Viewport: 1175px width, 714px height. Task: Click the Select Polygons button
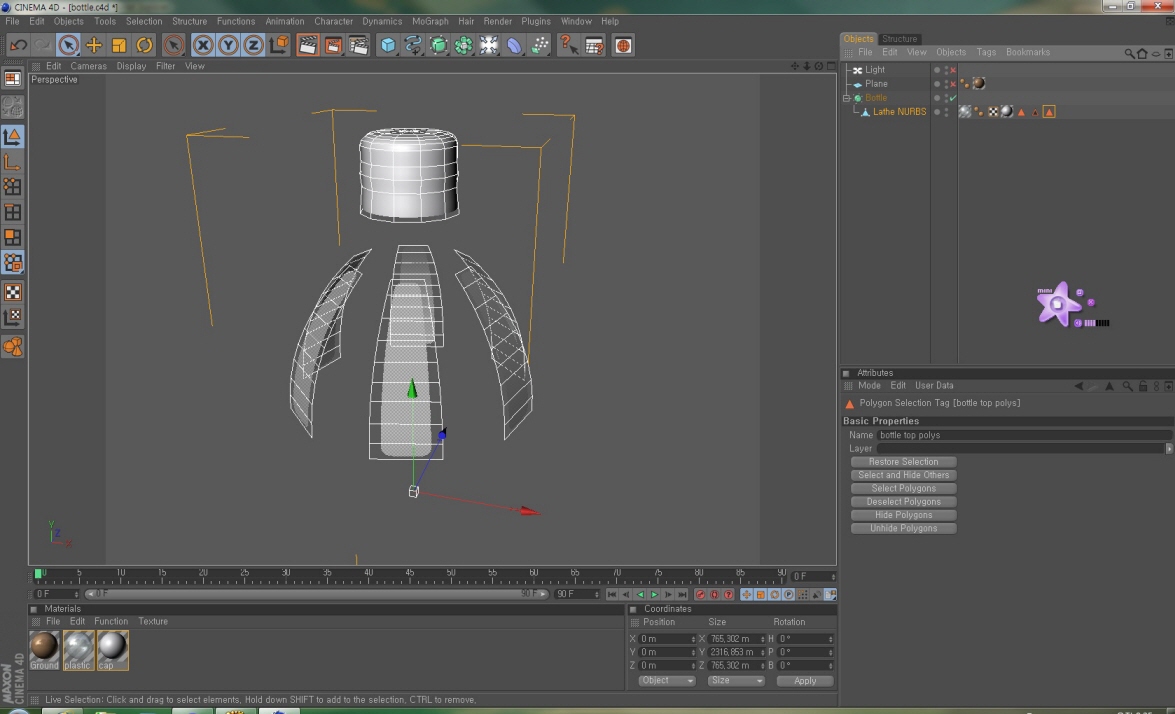point(904,488)
